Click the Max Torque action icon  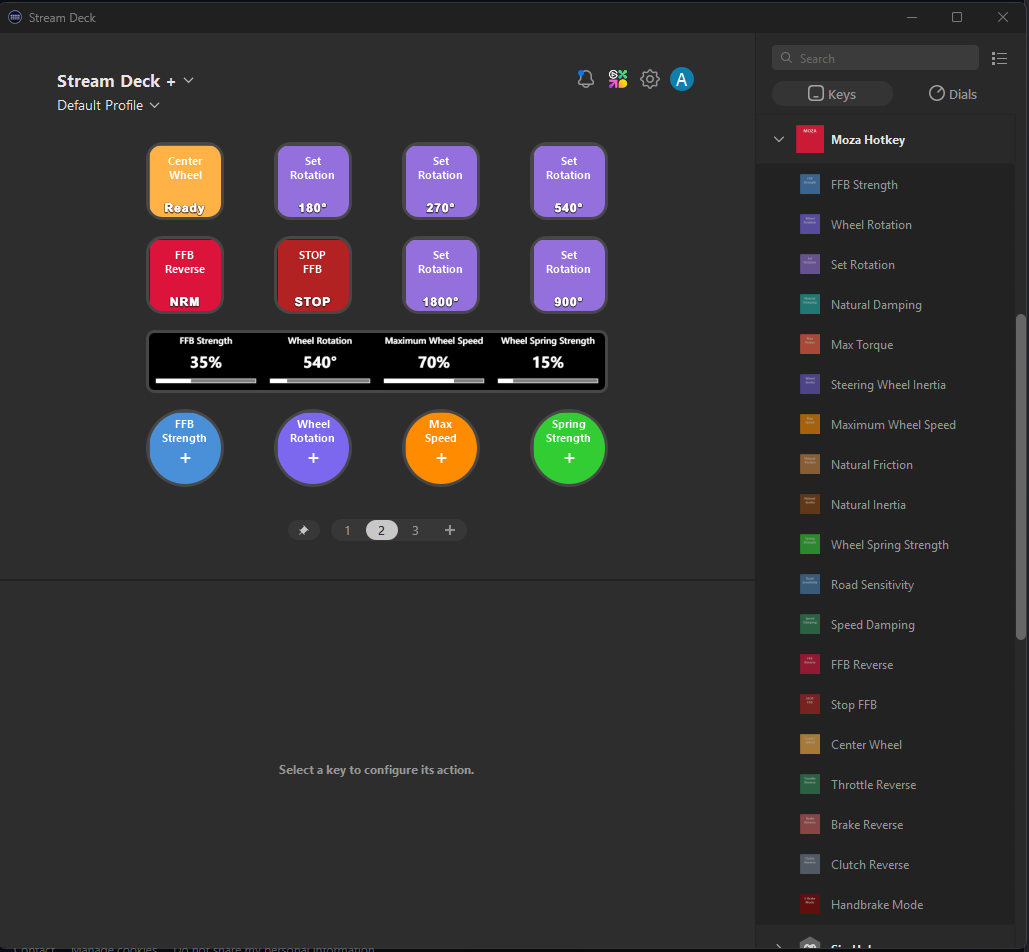[x=810, y=344]
